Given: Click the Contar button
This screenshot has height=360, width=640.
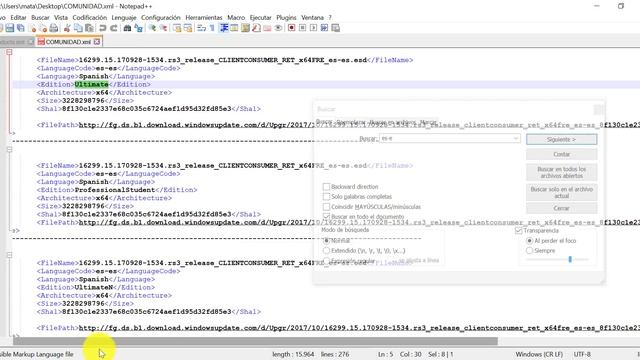Looking at the screenshot, I should (x=561, y=154).
